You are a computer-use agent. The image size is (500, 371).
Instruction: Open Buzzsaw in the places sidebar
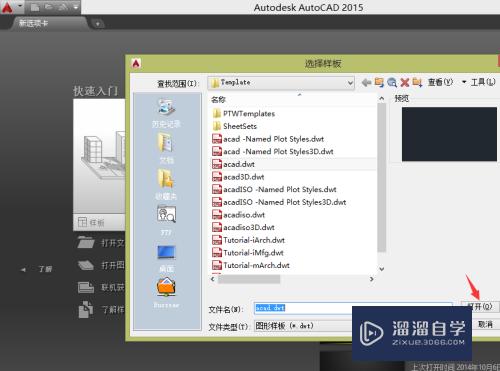coord(166,293)
